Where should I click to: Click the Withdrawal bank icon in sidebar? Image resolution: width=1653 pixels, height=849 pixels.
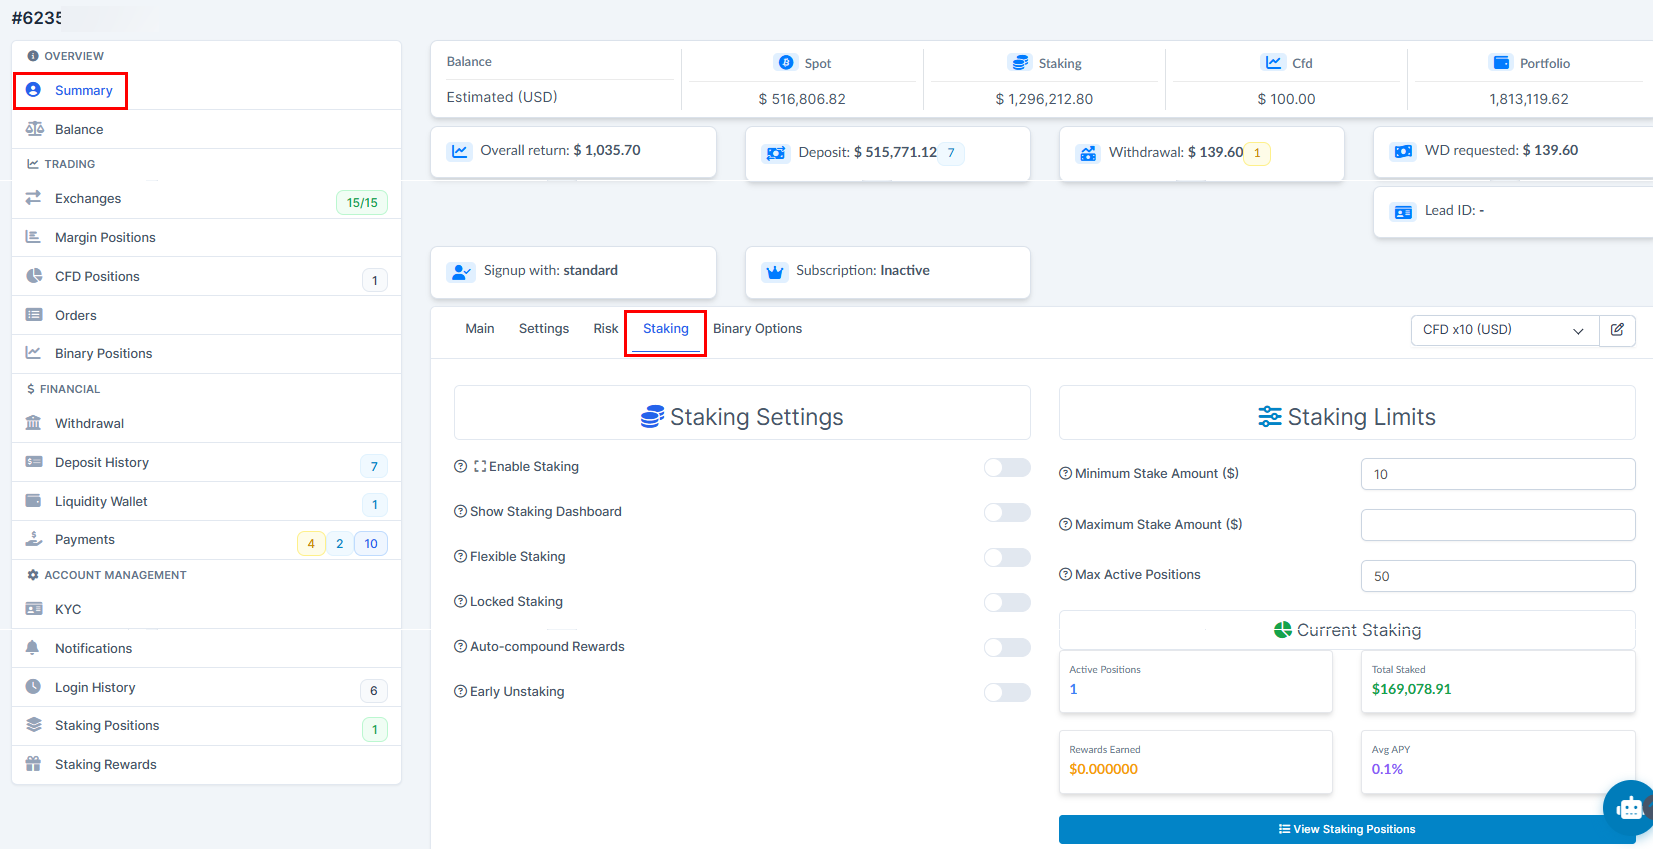(x=34, y=423)
